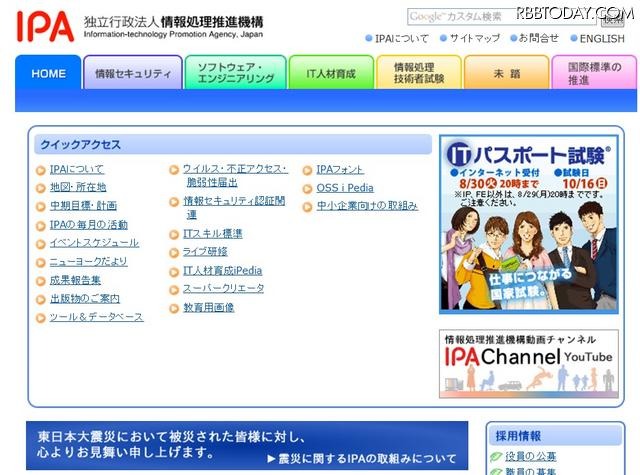Viewport: 640px width, 475px height.
Task: Open the IPA Channel YouTube banner
Action: tap(529, 364)
